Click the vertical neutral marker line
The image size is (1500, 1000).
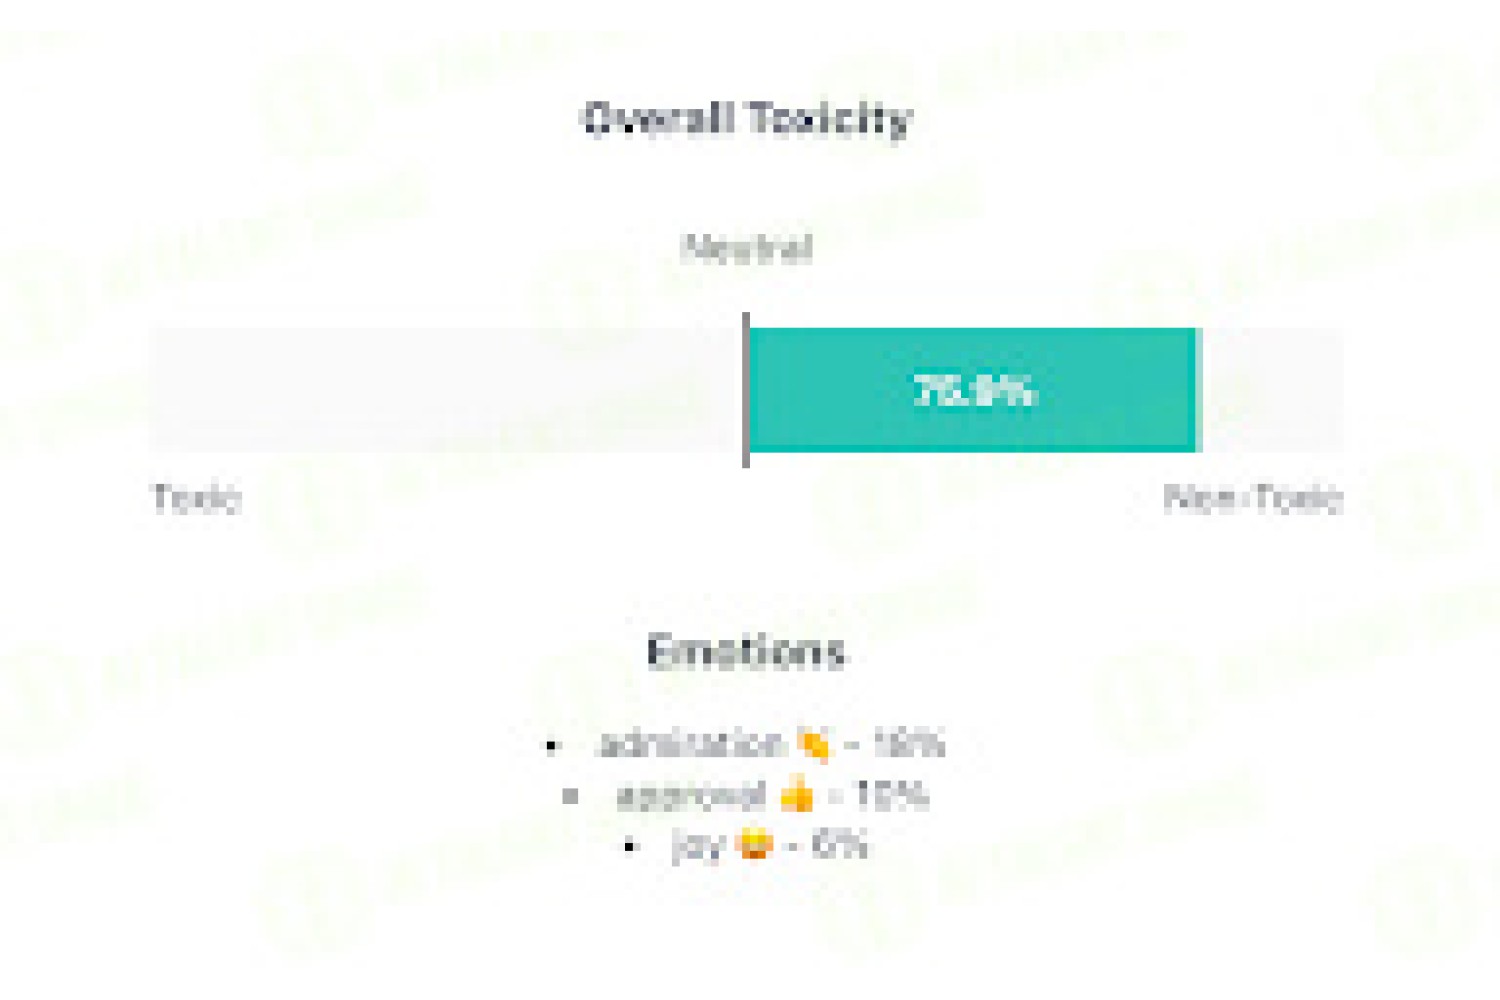click(746, 390)
